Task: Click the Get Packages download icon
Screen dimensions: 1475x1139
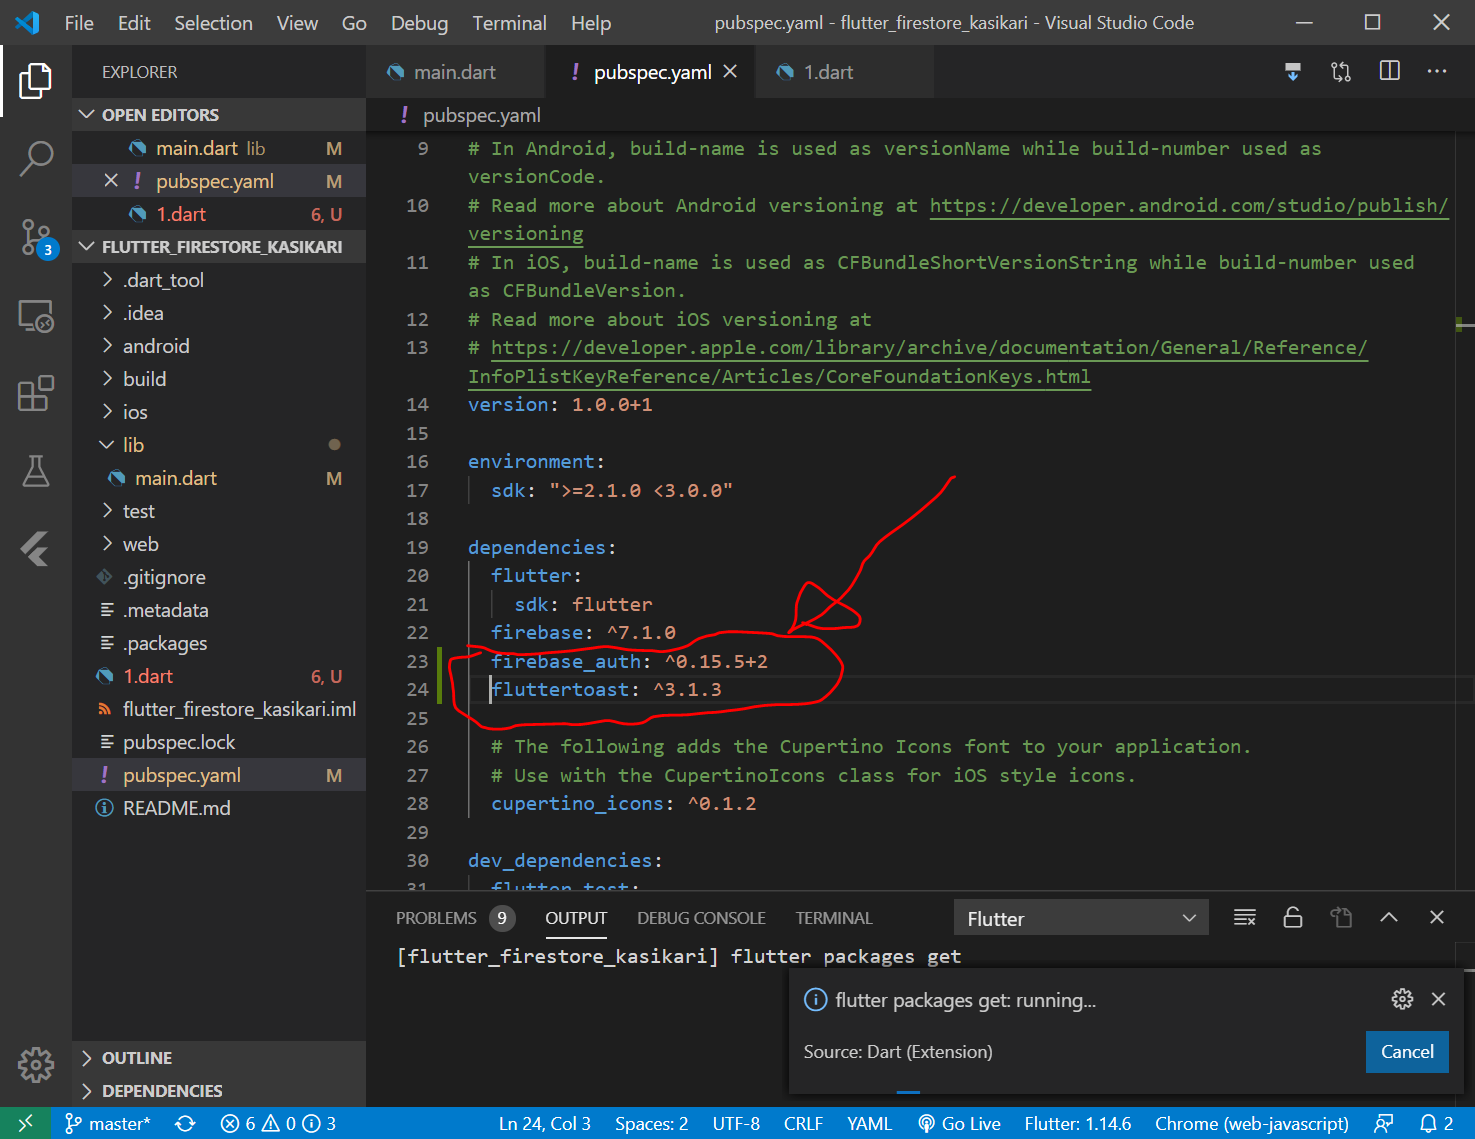Action: coord(1293,72)
